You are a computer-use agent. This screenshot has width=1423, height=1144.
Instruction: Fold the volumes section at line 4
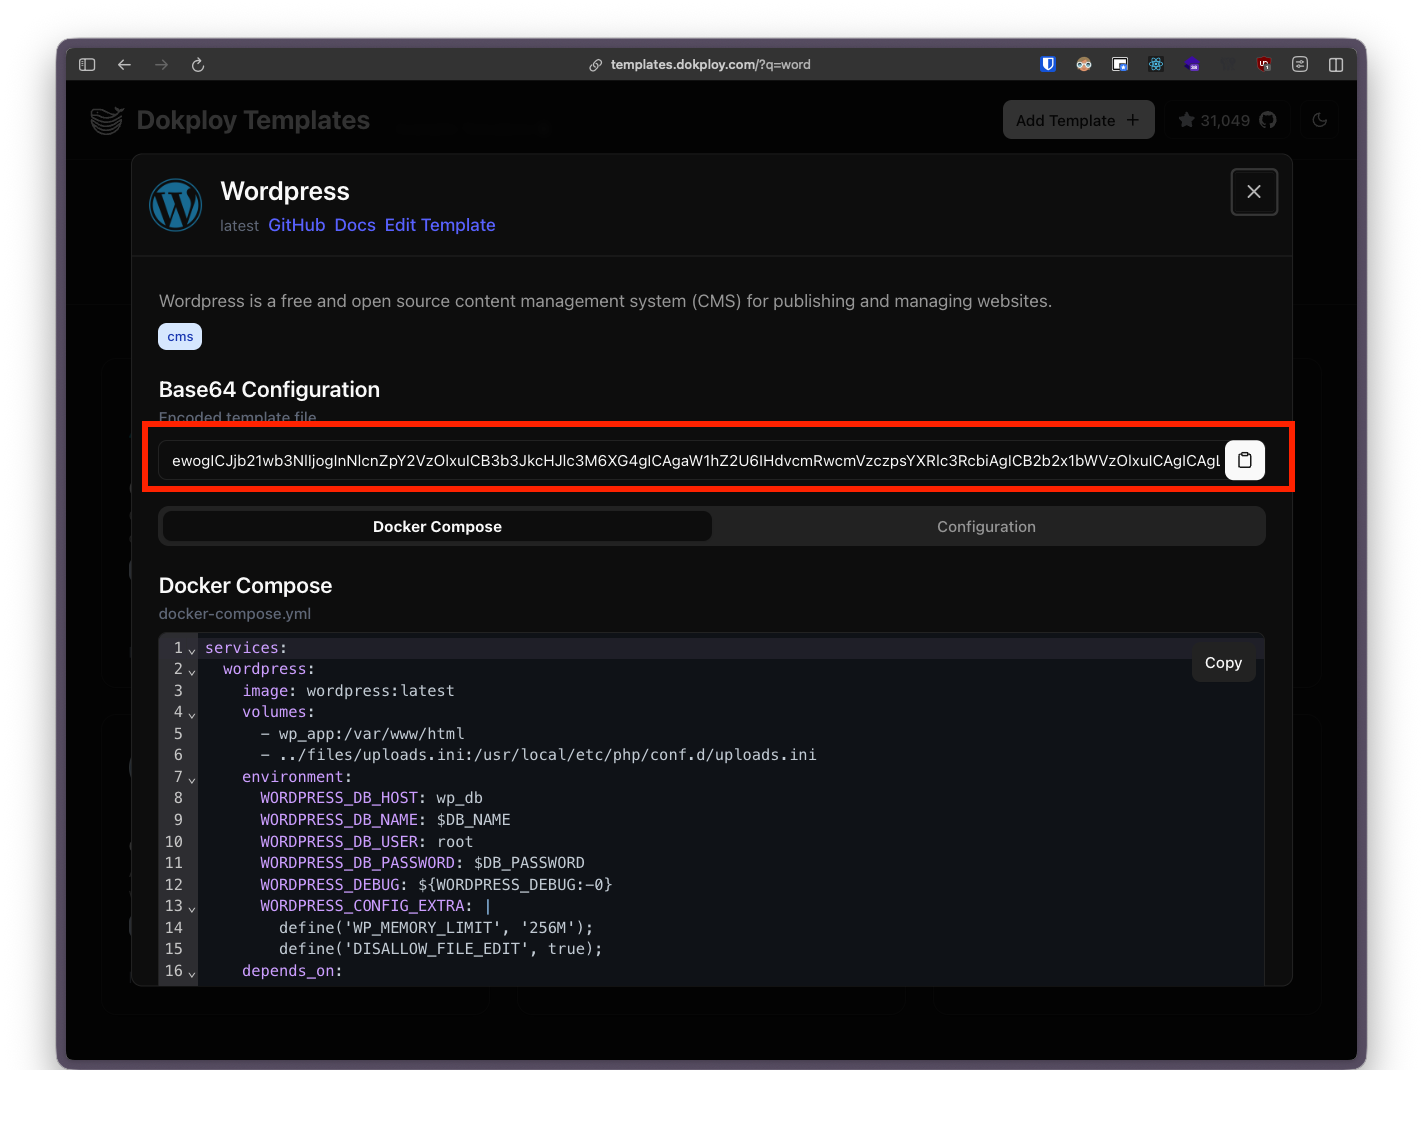pyautogui.click(x=192, y=714)
